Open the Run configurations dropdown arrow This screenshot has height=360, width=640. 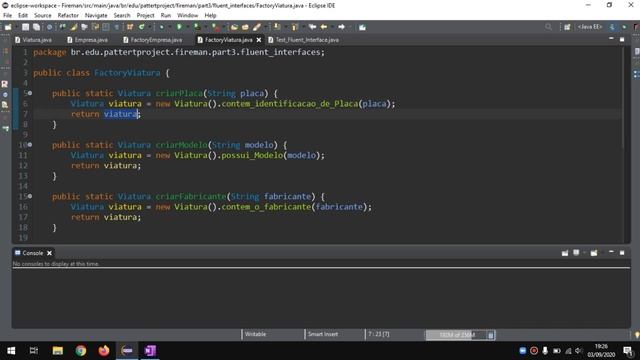pyautogui.click(x=187, y=27)
